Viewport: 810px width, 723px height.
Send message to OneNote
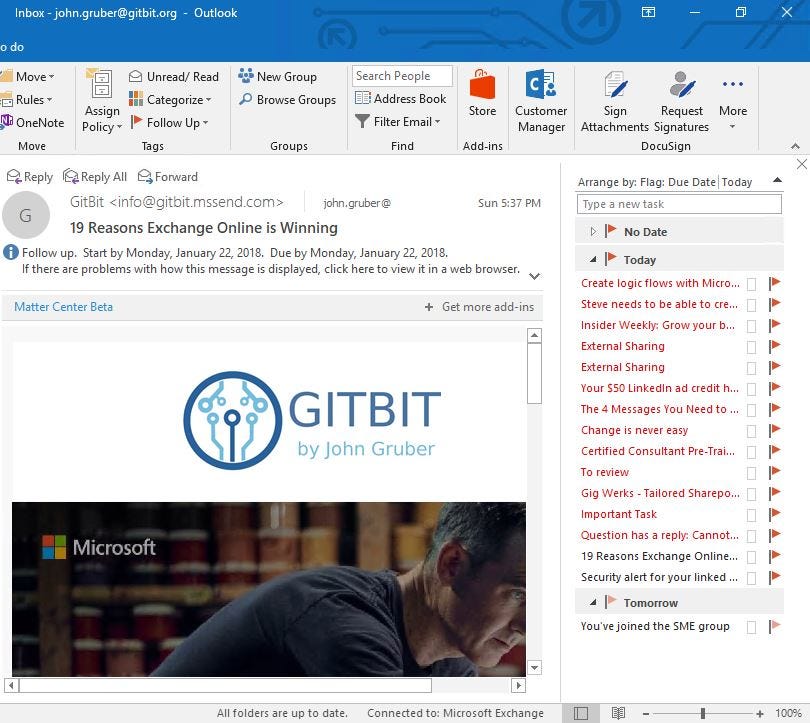[x=33, y=122]
